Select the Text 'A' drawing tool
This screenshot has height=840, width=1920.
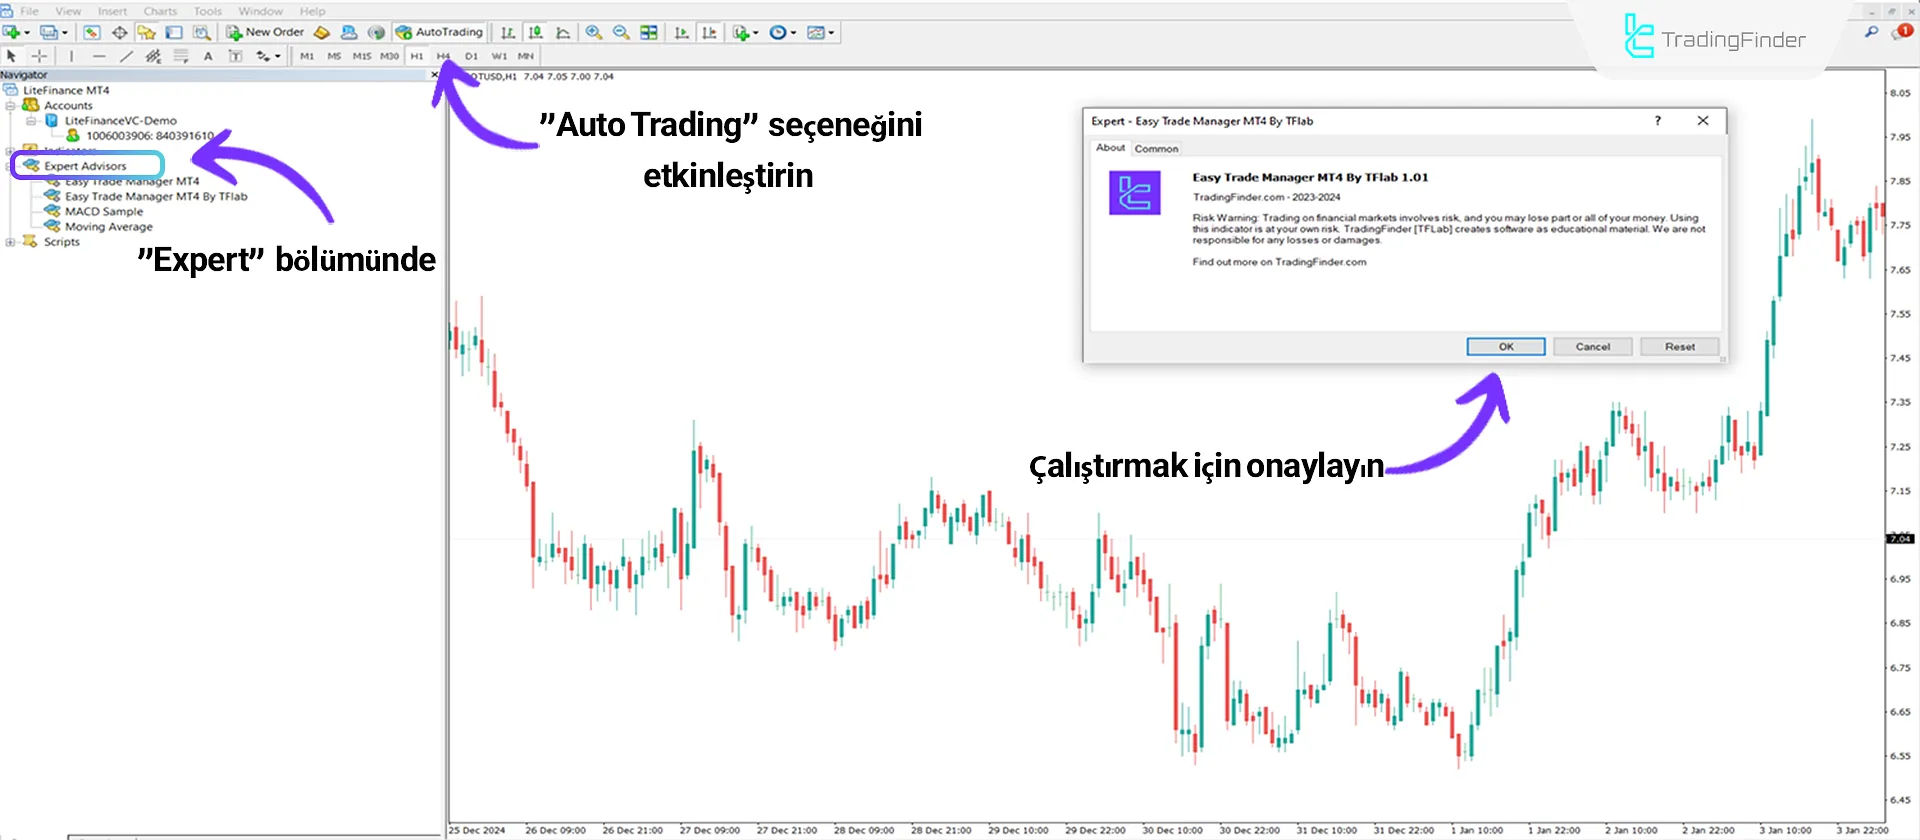pyautogui.click(x=208, y=56)
